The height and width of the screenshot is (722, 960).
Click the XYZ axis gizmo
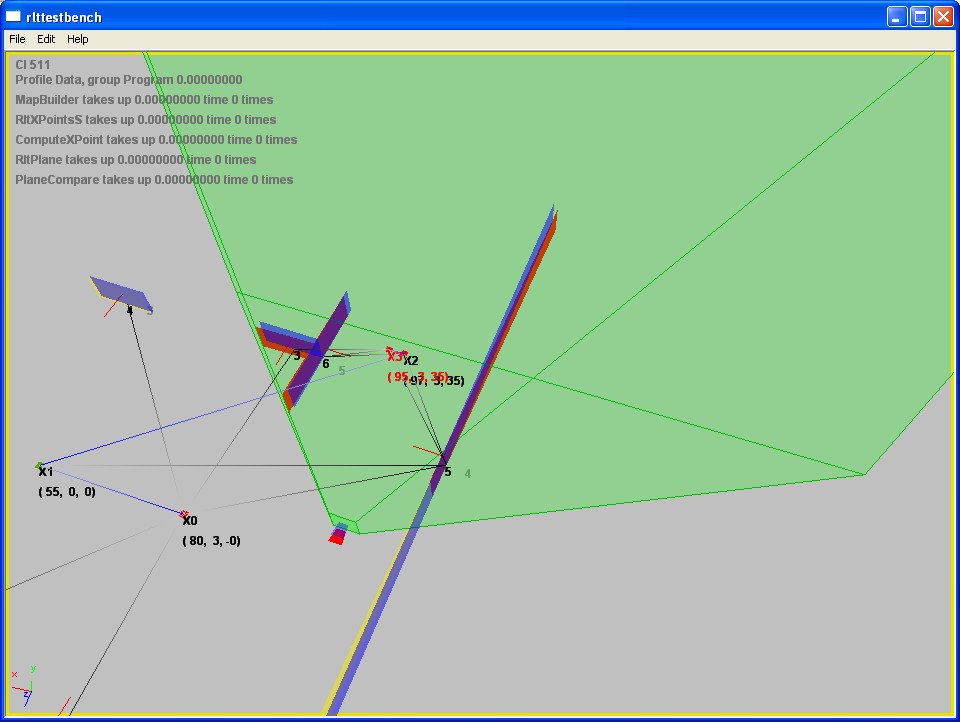tap(24, 688)
